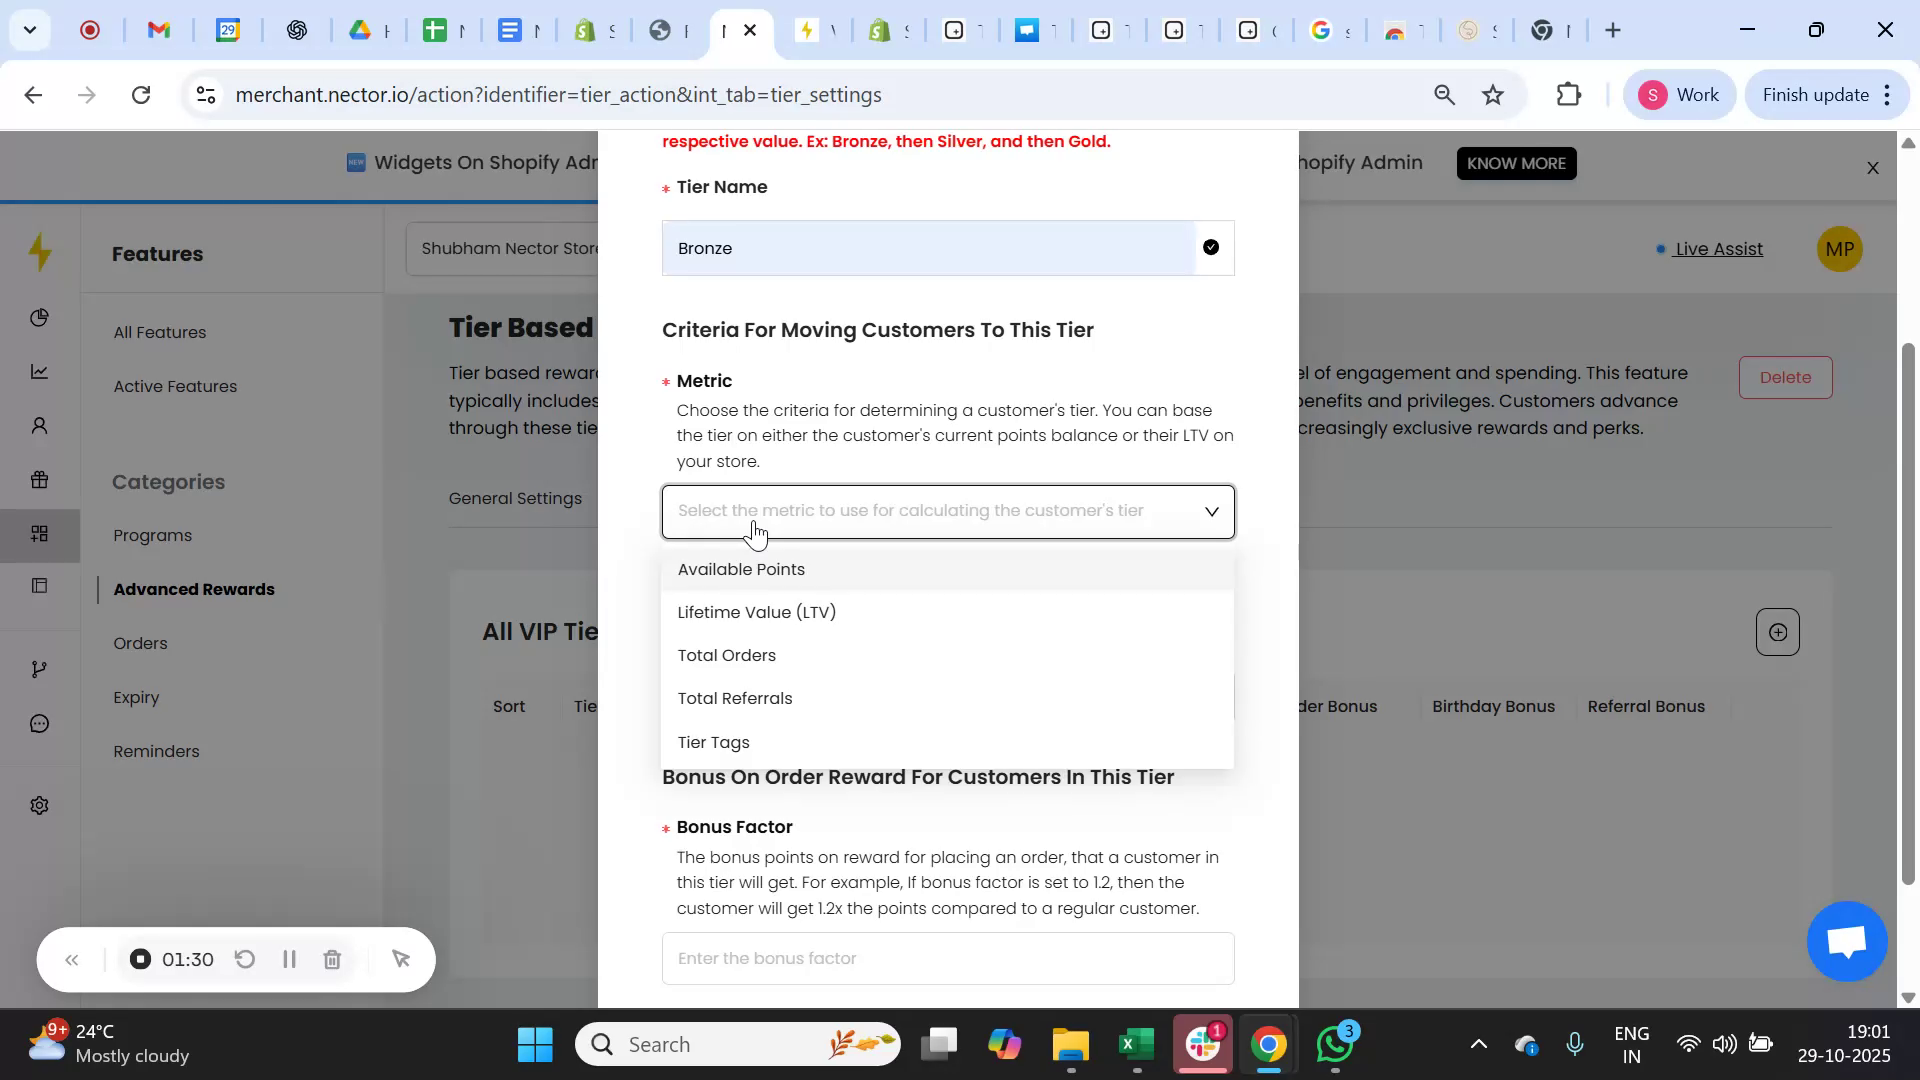1920x1080 pixels.
Task: Open the chat support bubble bottom right
Action: [1845, 941]
